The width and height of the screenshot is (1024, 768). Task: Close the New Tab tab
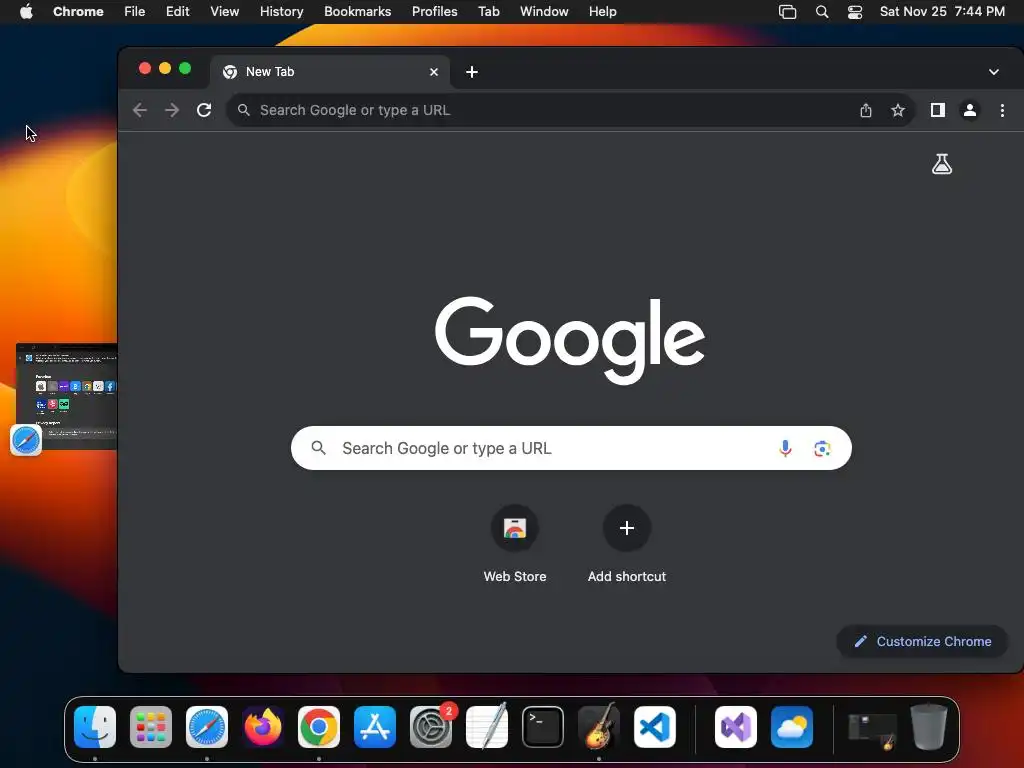pyautogui.click(x=434, y=72)
